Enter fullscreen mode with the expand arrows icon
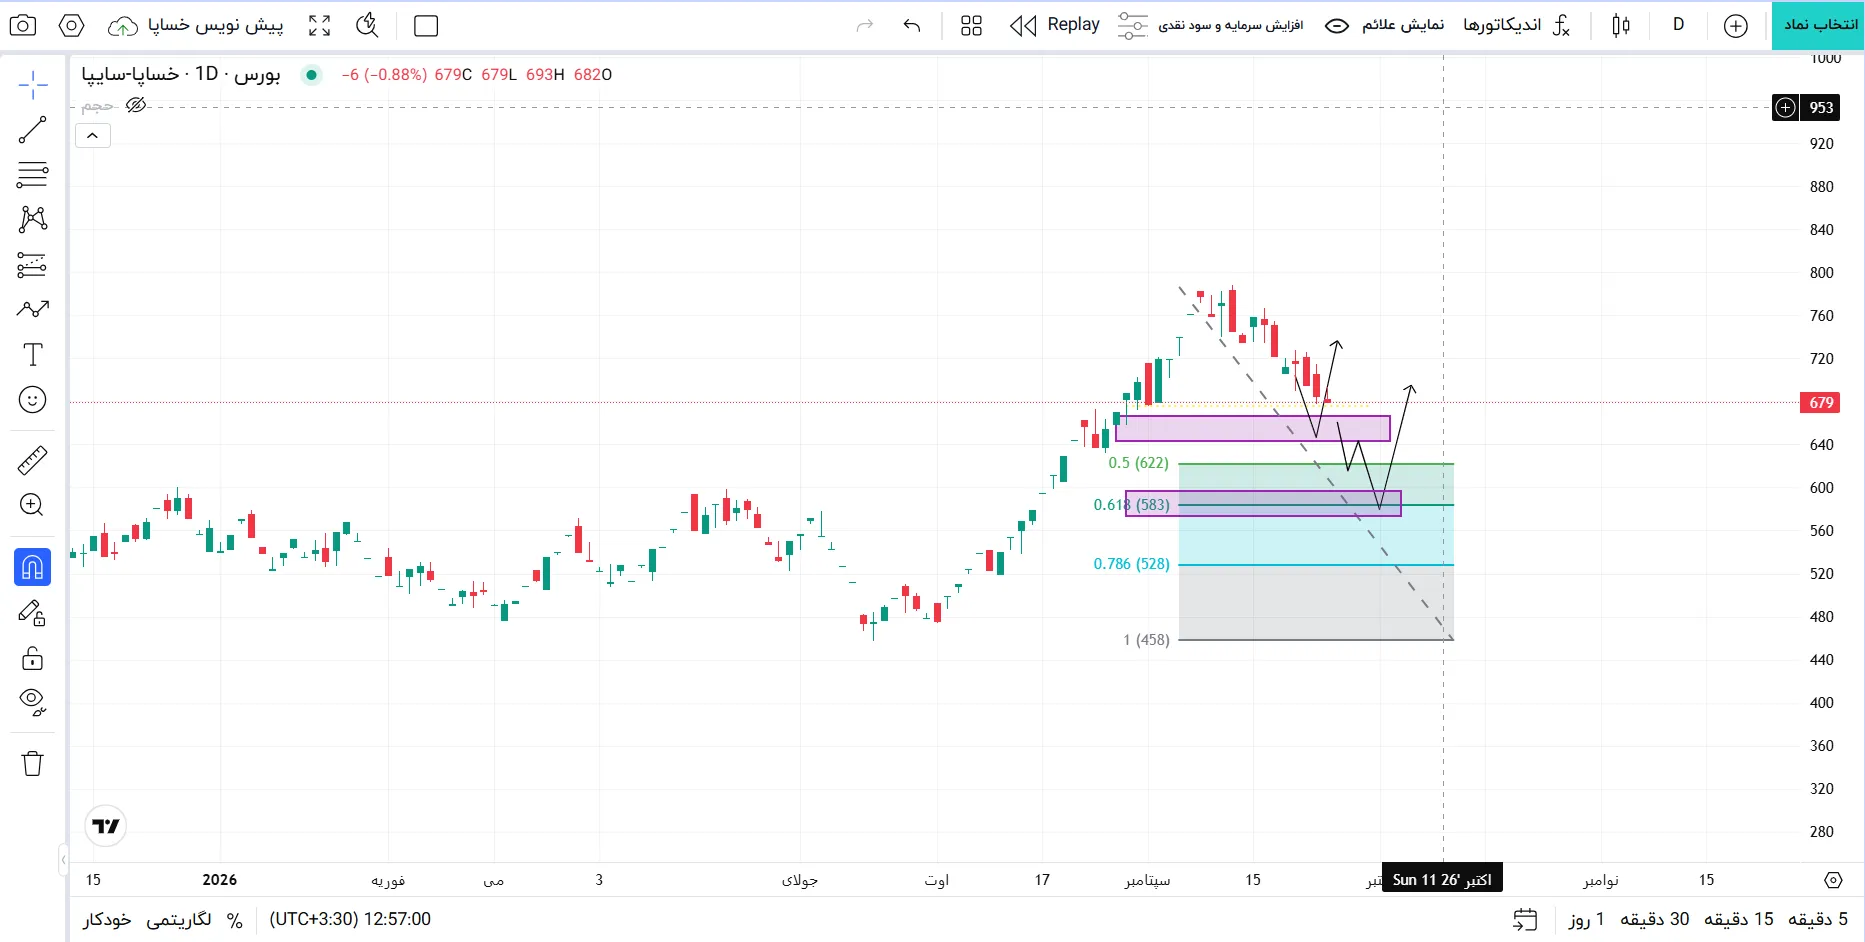This screenshot has height=942, width=1865. (319, 26)
